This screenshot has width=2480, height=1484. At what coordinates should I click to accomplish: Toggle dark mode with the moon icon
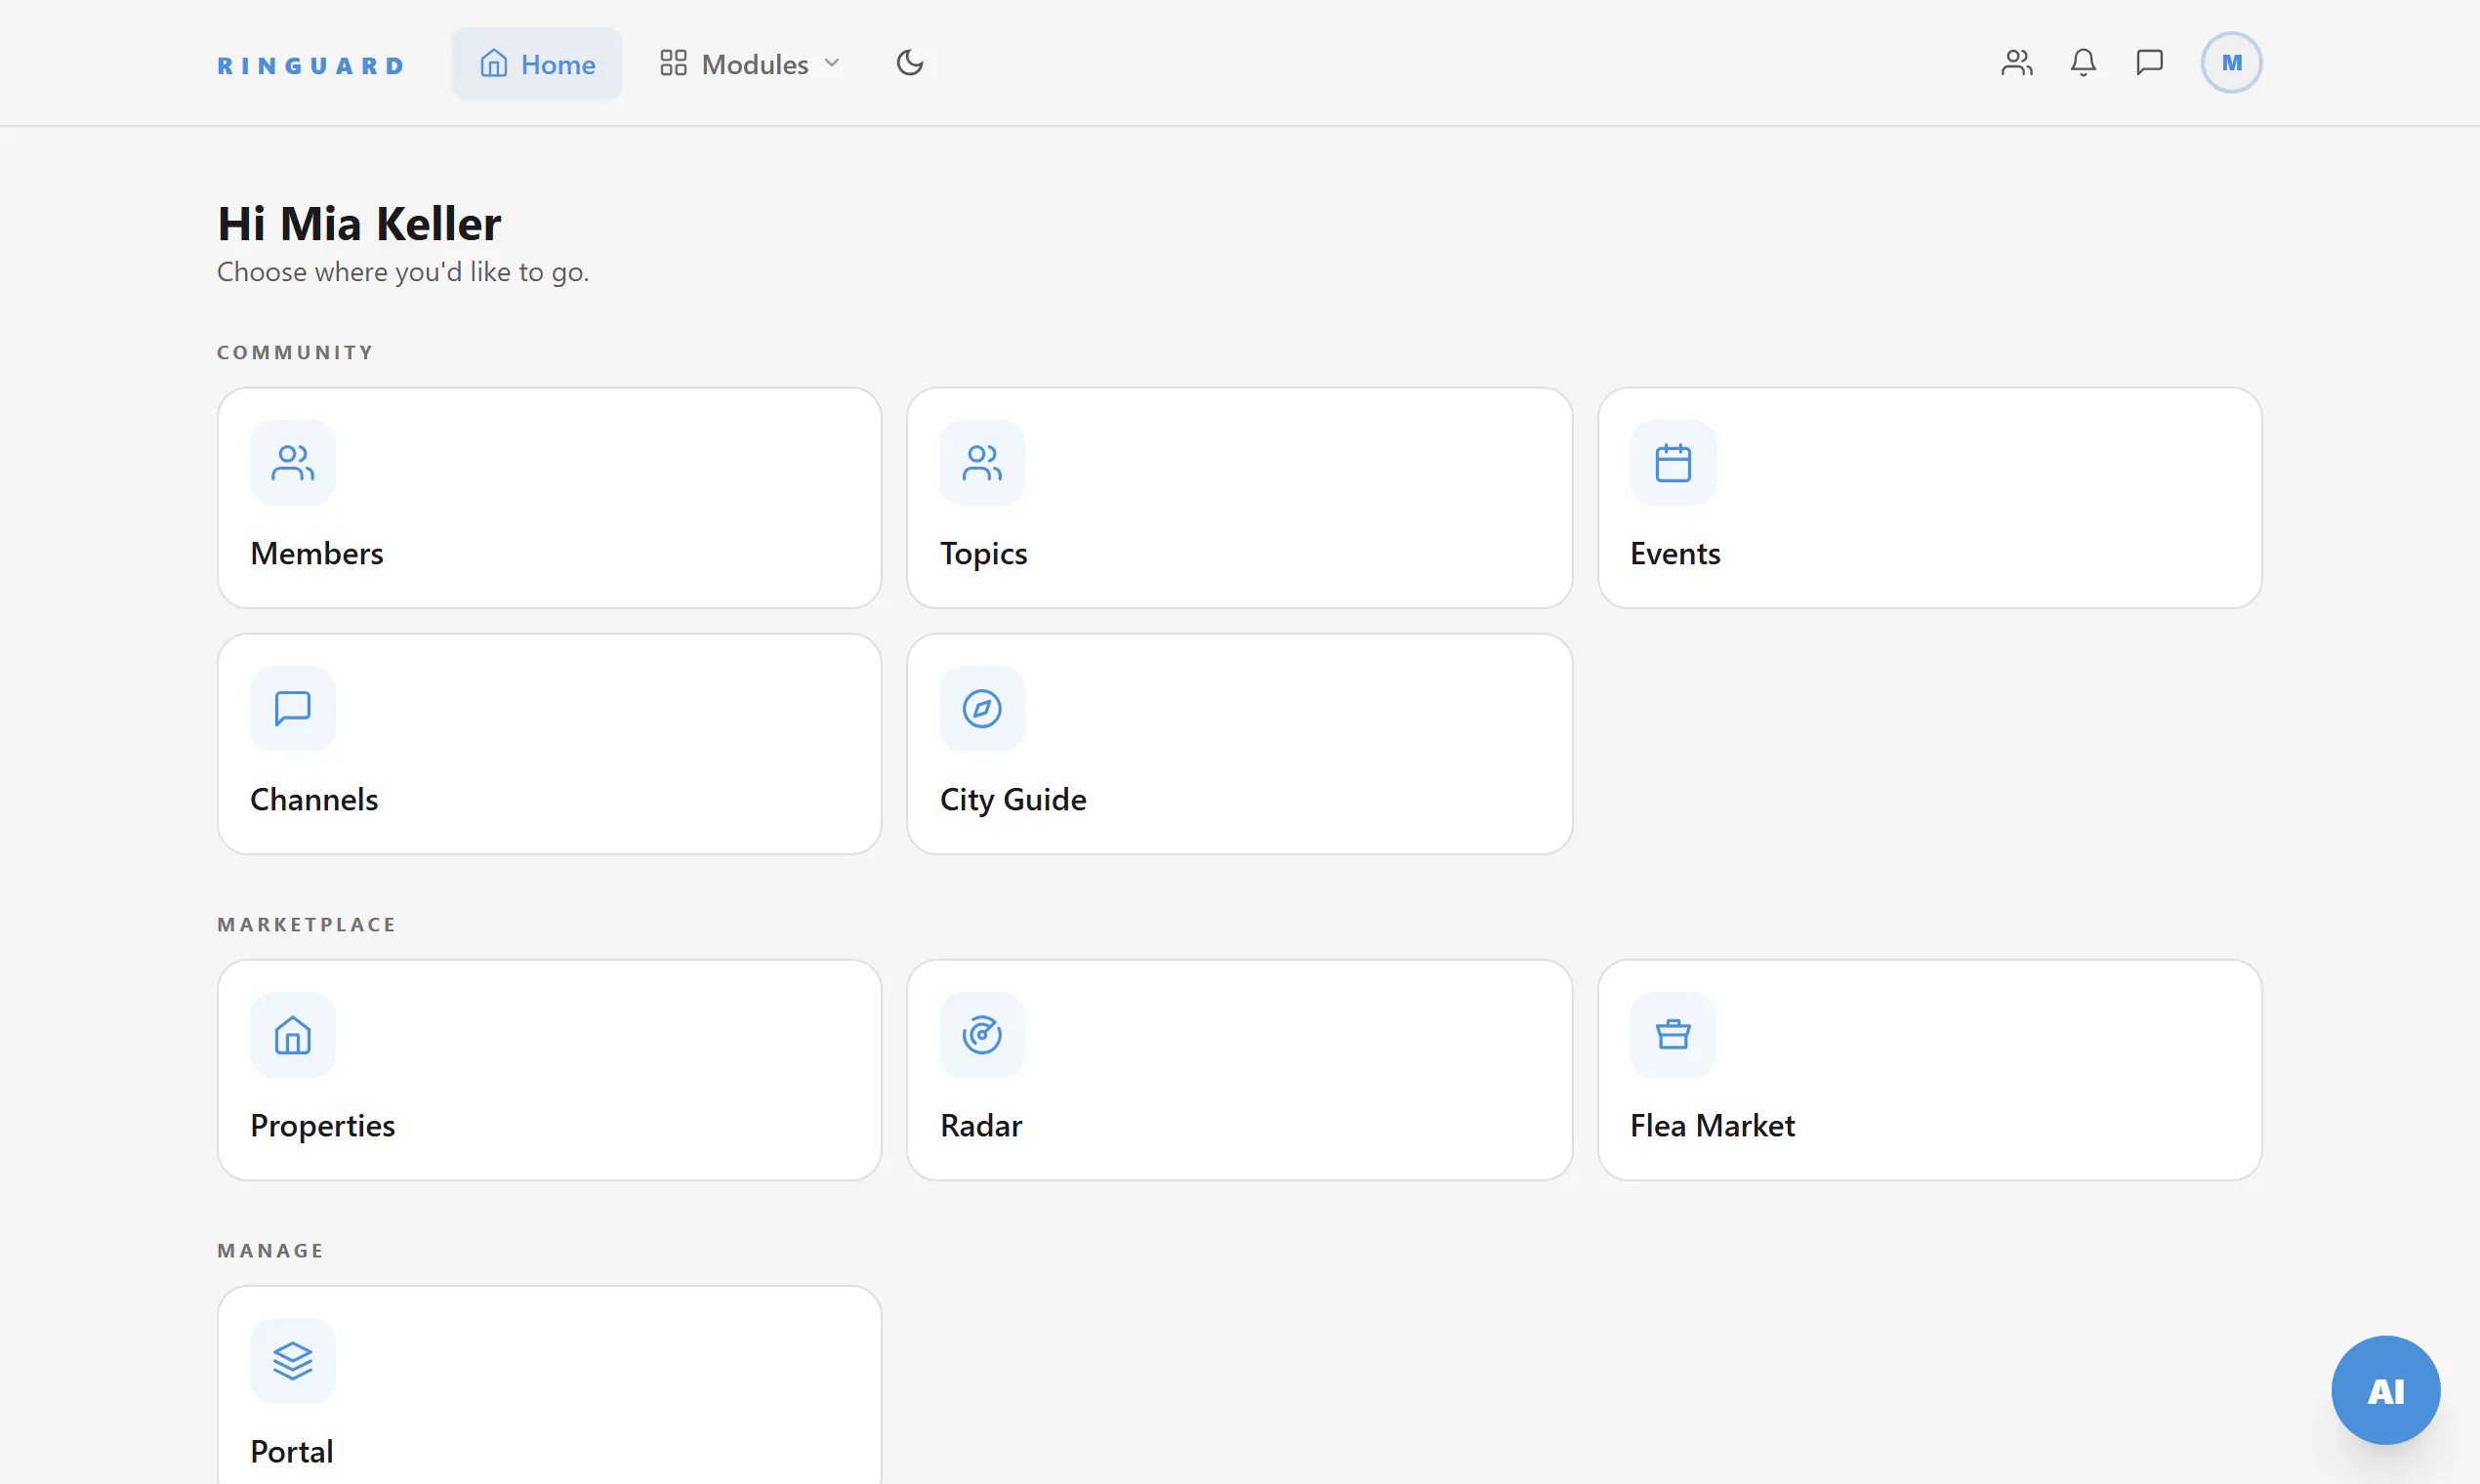(x=910, y=63)
